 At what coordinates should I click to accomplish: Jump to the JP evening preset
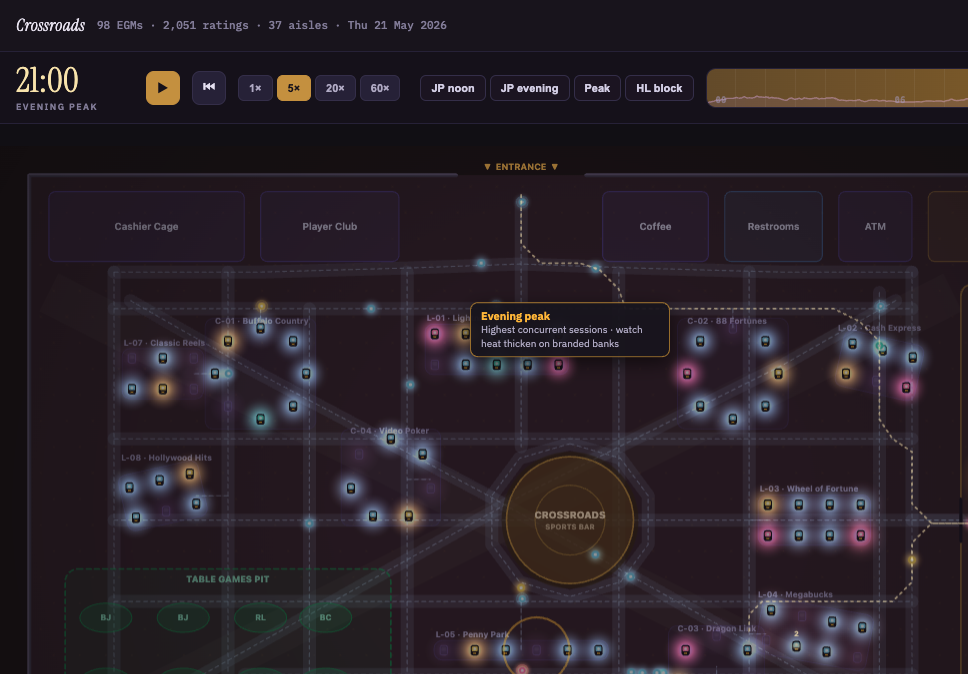530,88
